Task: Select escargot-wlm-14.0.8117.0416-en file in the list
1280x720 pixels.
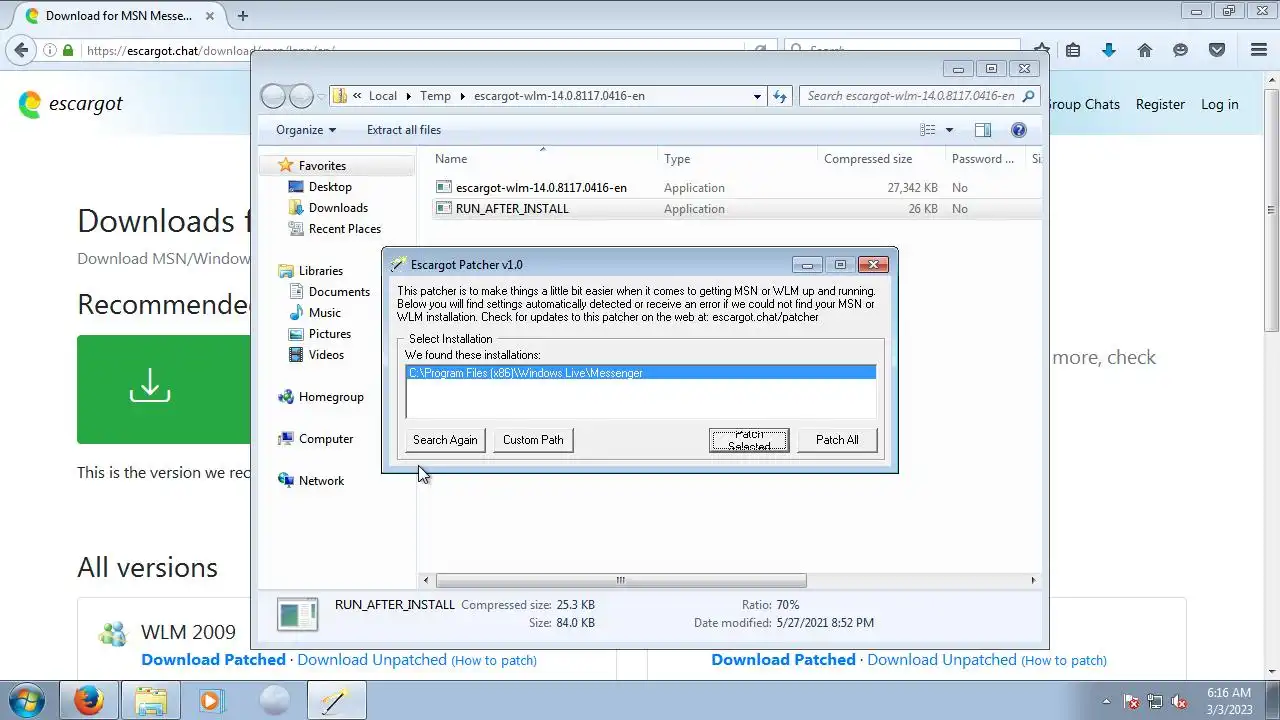Action: tap(541, 188)
